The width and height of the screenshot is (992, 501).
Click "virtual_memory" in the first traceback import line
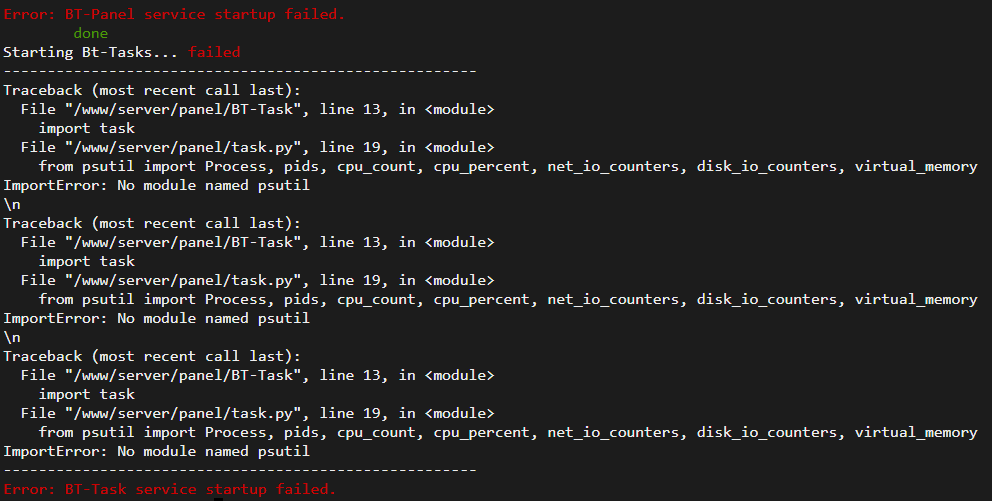coord(916,166)
